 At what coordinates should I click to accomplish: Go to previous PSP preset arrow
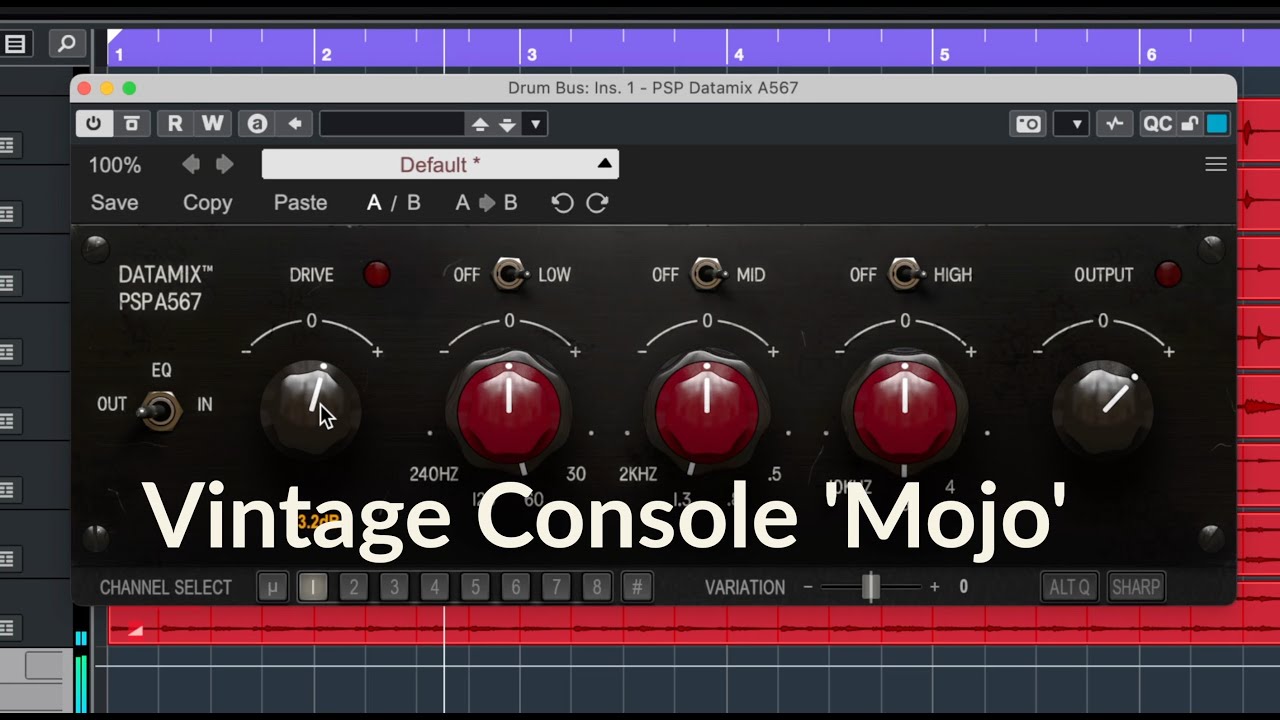[x=191, y=165]
